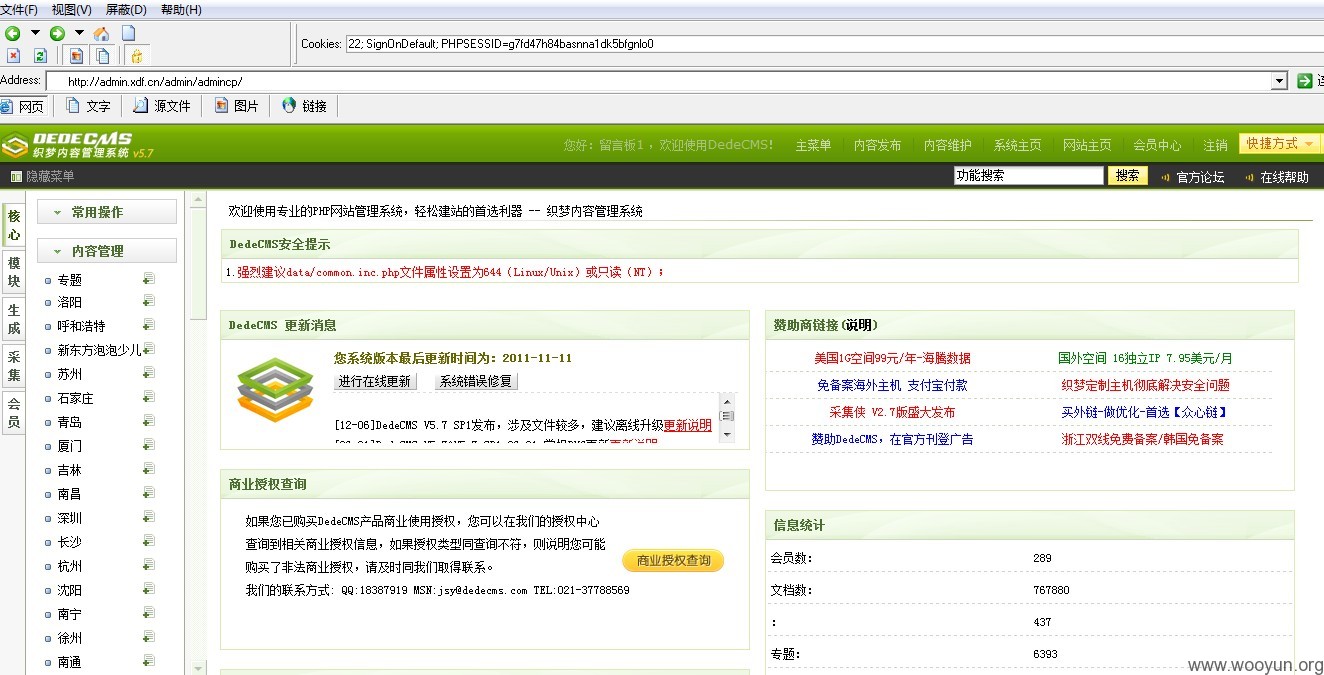
Task: Switch to the 网页 view tab
Action: point(23,106)
